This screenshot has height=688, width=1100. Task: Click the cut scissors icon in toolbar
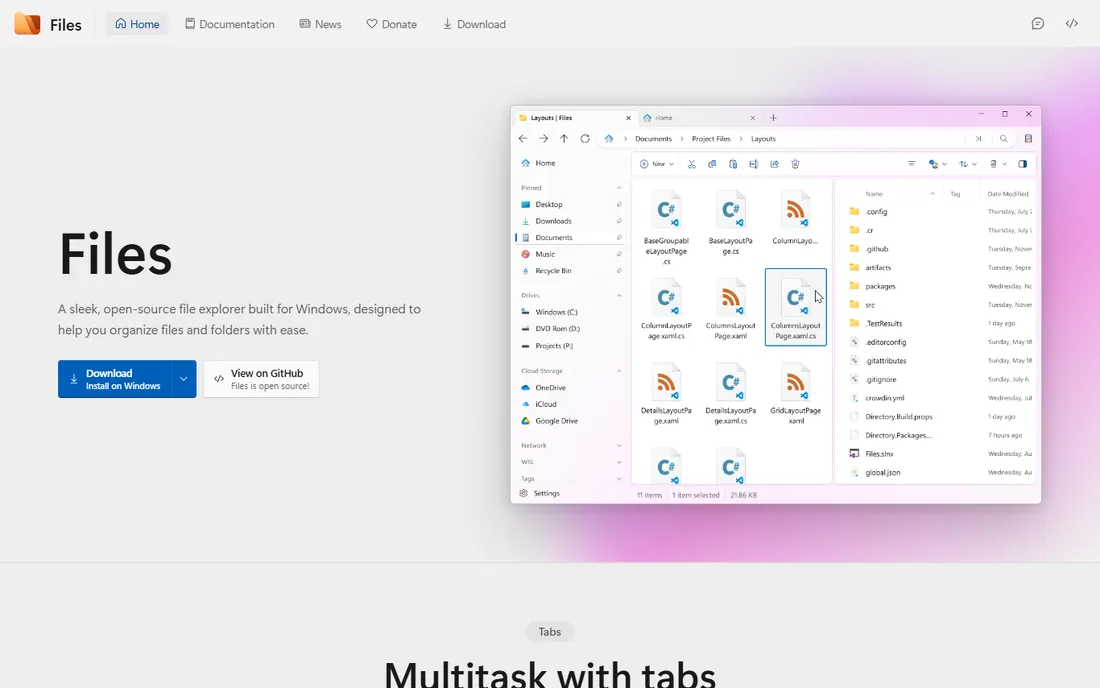(x=692, y=164)
